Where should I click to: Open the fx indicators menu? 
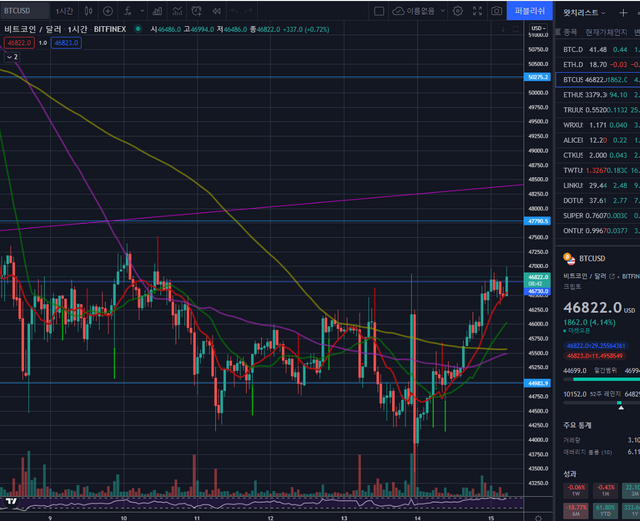click(x=128, y=11)
